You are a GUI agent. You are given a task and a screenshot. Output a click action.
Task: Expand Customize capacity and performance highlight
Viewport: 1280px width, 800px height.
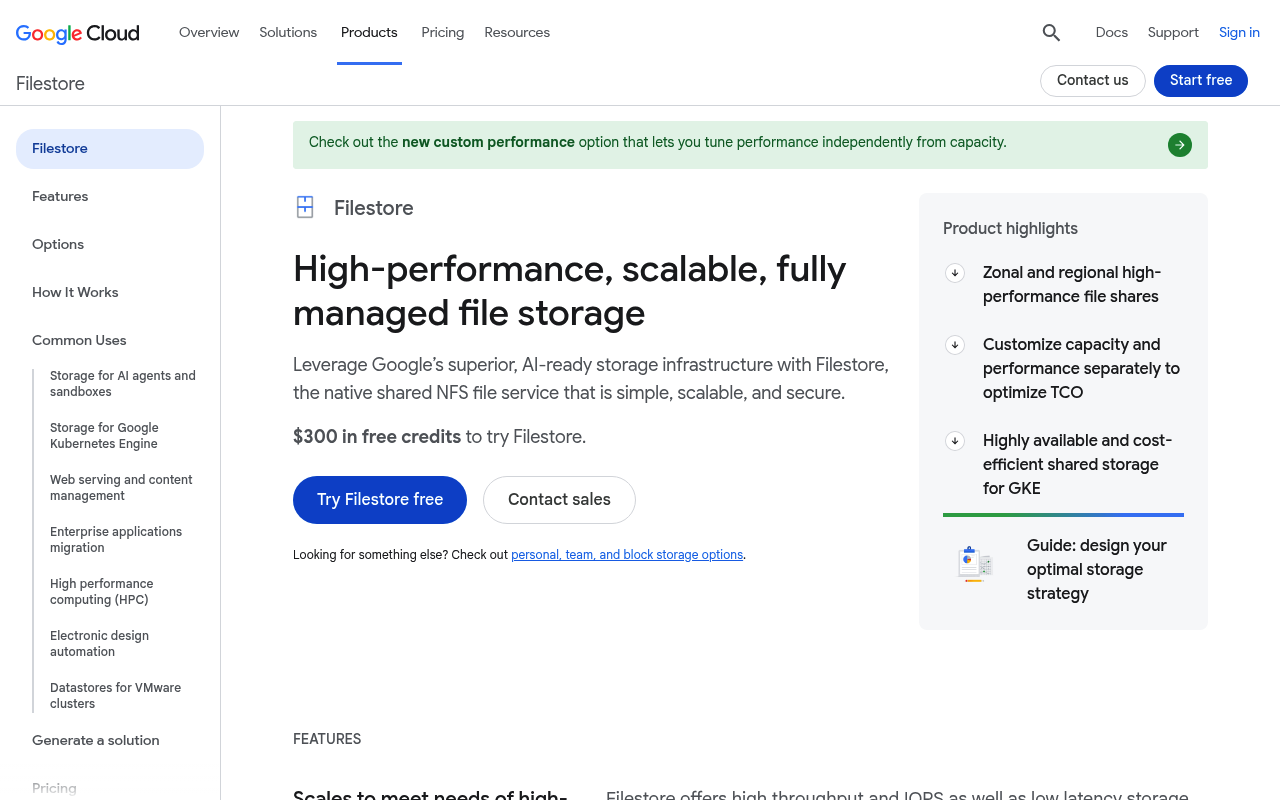(955, 345)
